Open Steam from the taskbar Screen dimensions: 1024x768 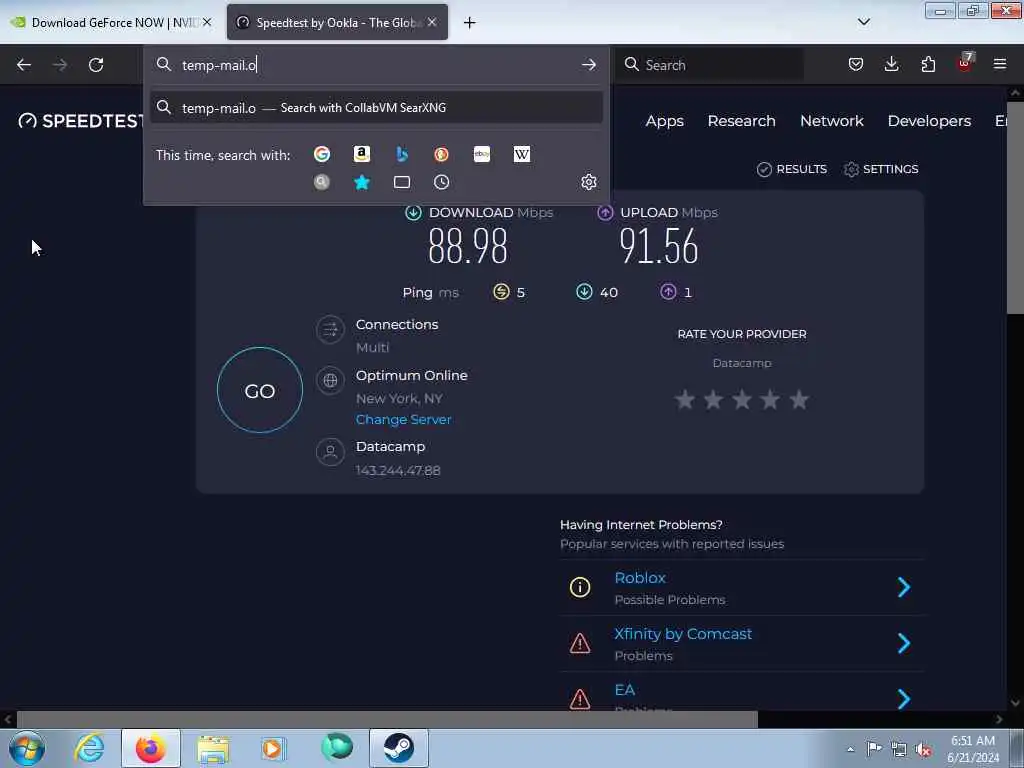pyautogui.click(x=398, y=748)
